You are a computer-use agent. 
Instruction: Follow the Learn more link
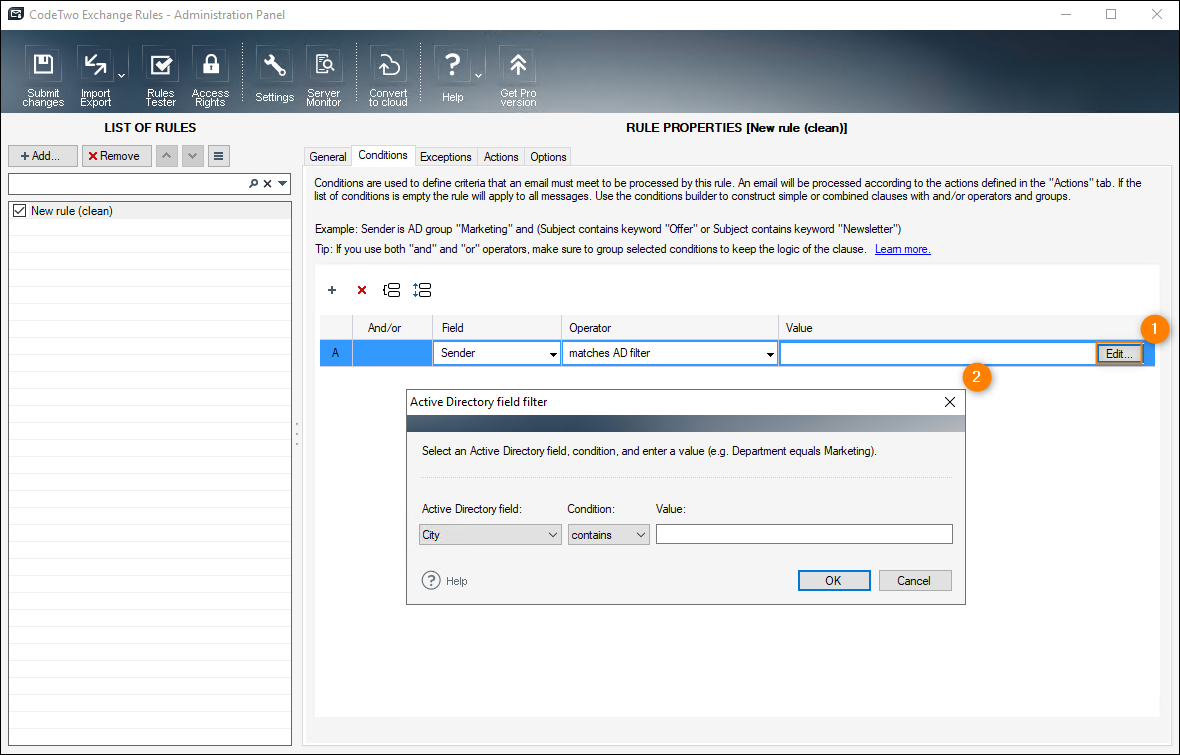click(x=902, y=249)
